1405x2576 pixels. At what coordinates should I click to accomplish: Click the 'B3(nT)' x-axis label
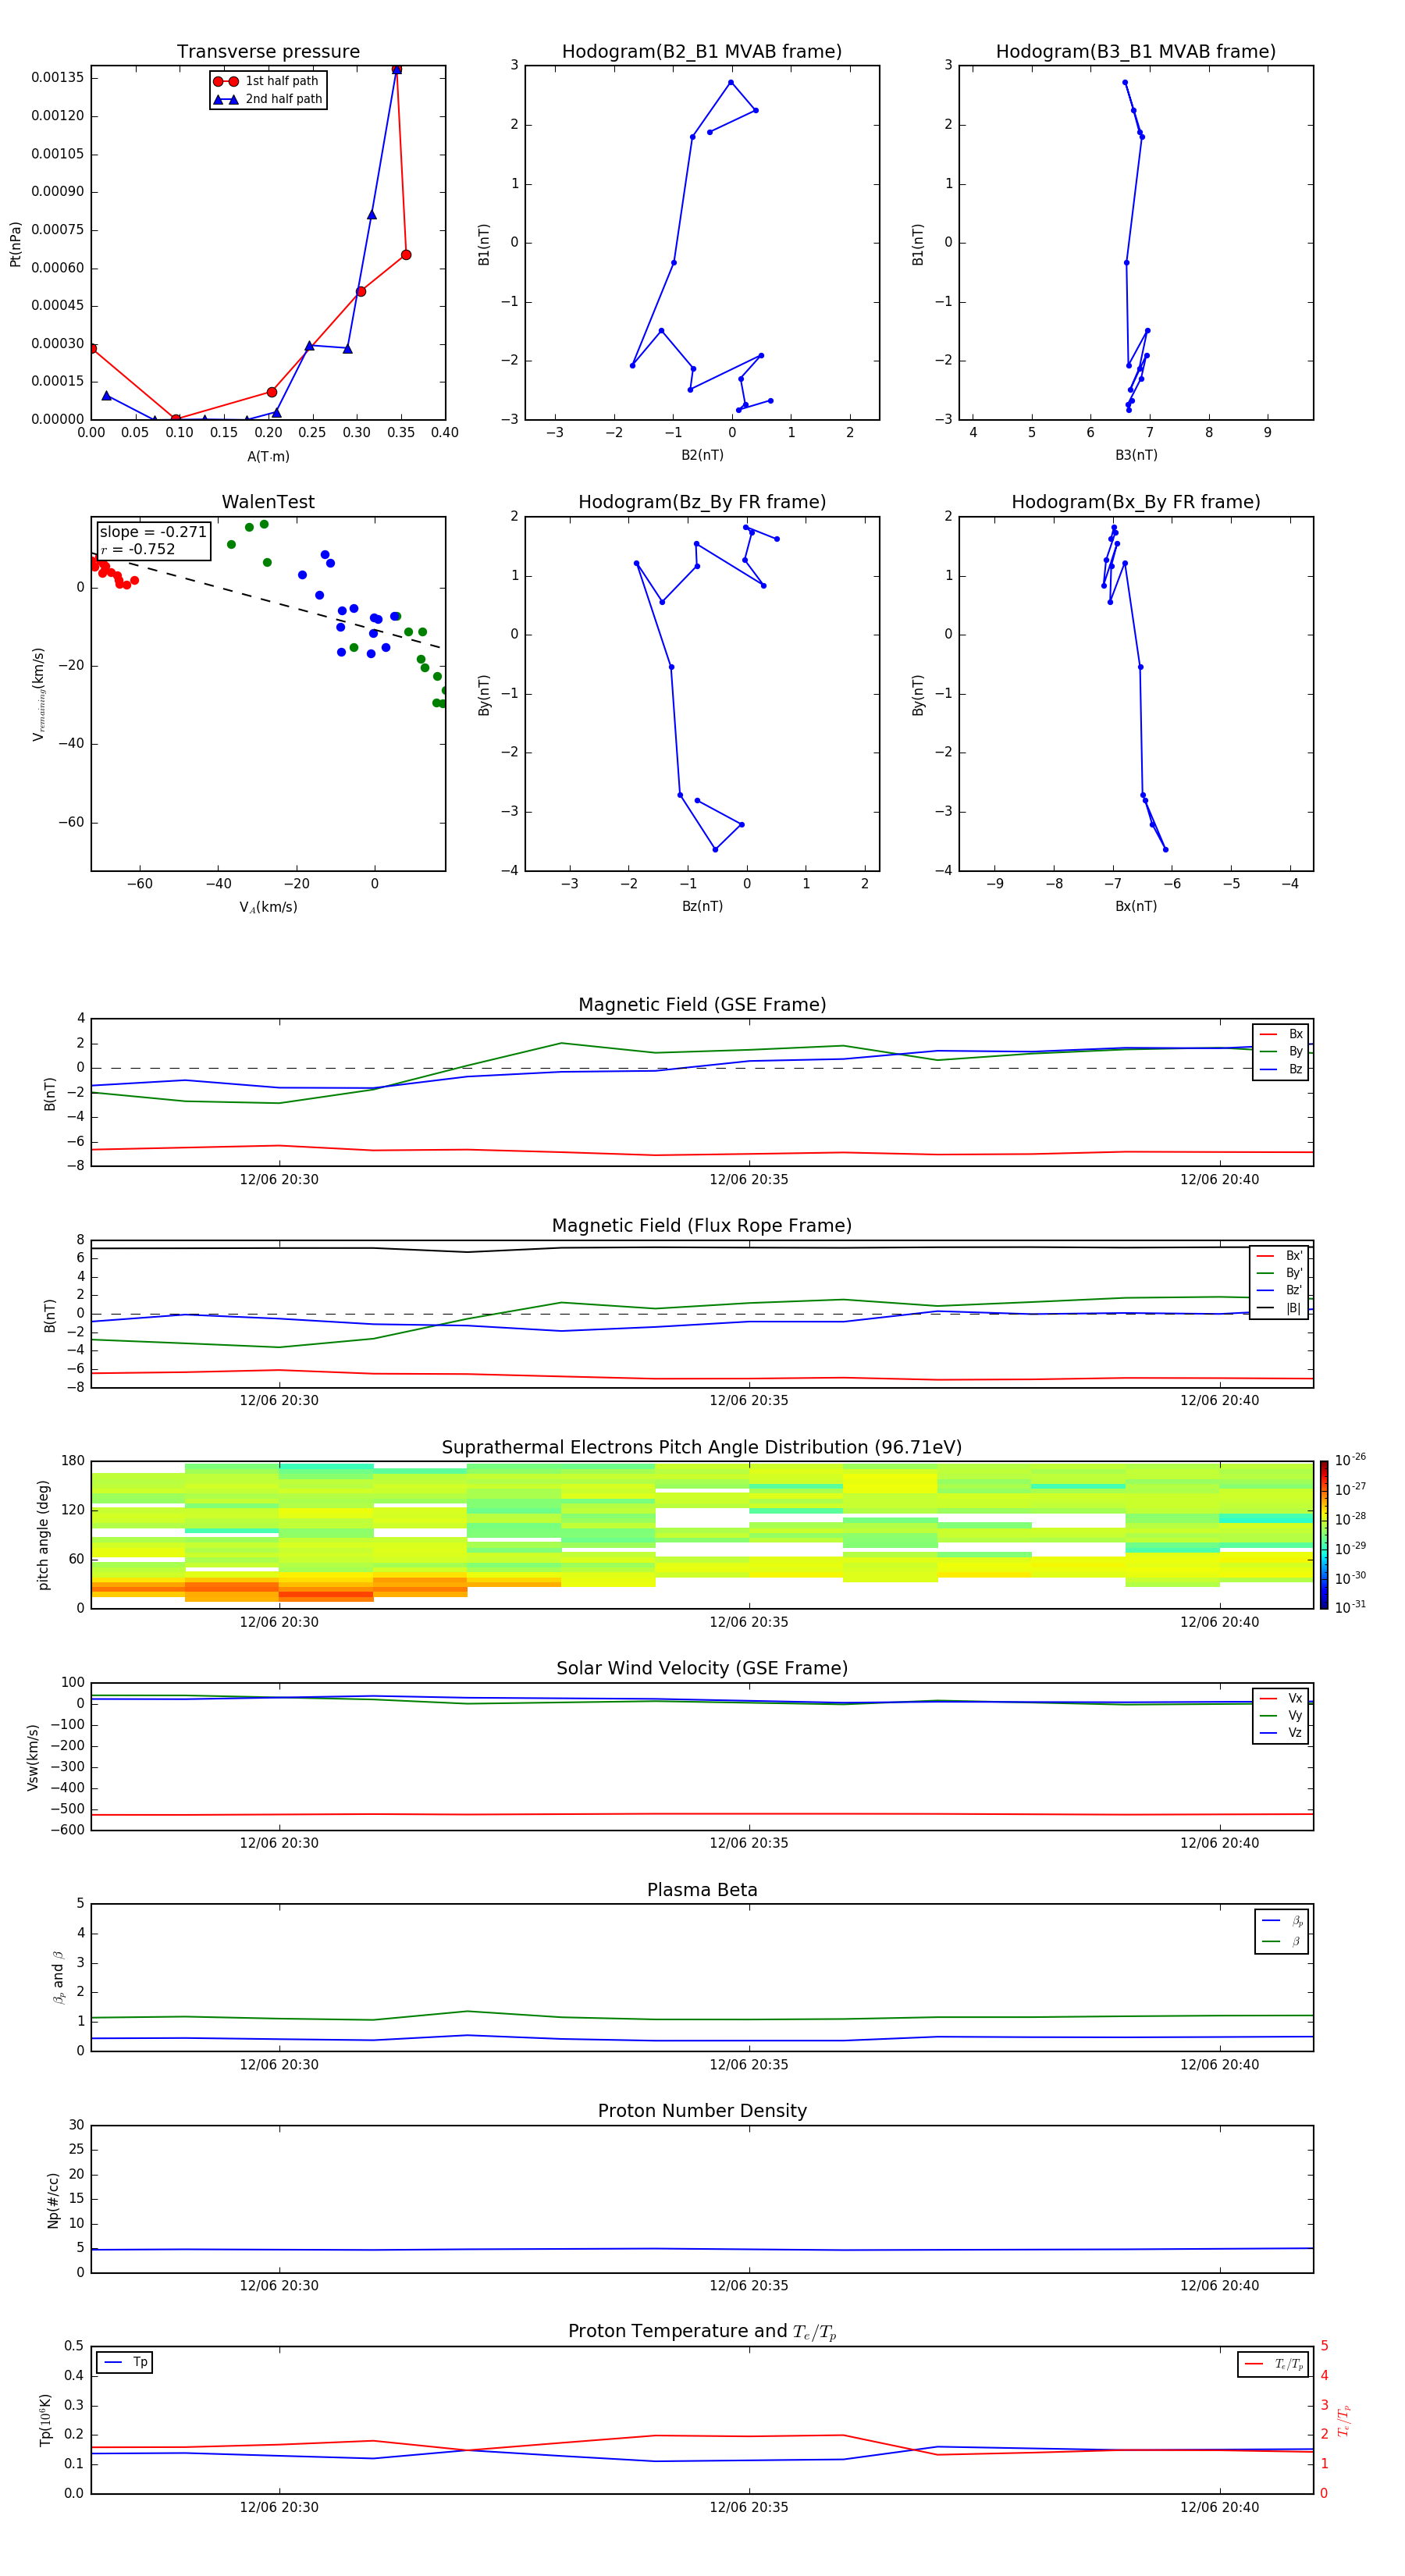pyautogui.click(x=1136, y=455)
